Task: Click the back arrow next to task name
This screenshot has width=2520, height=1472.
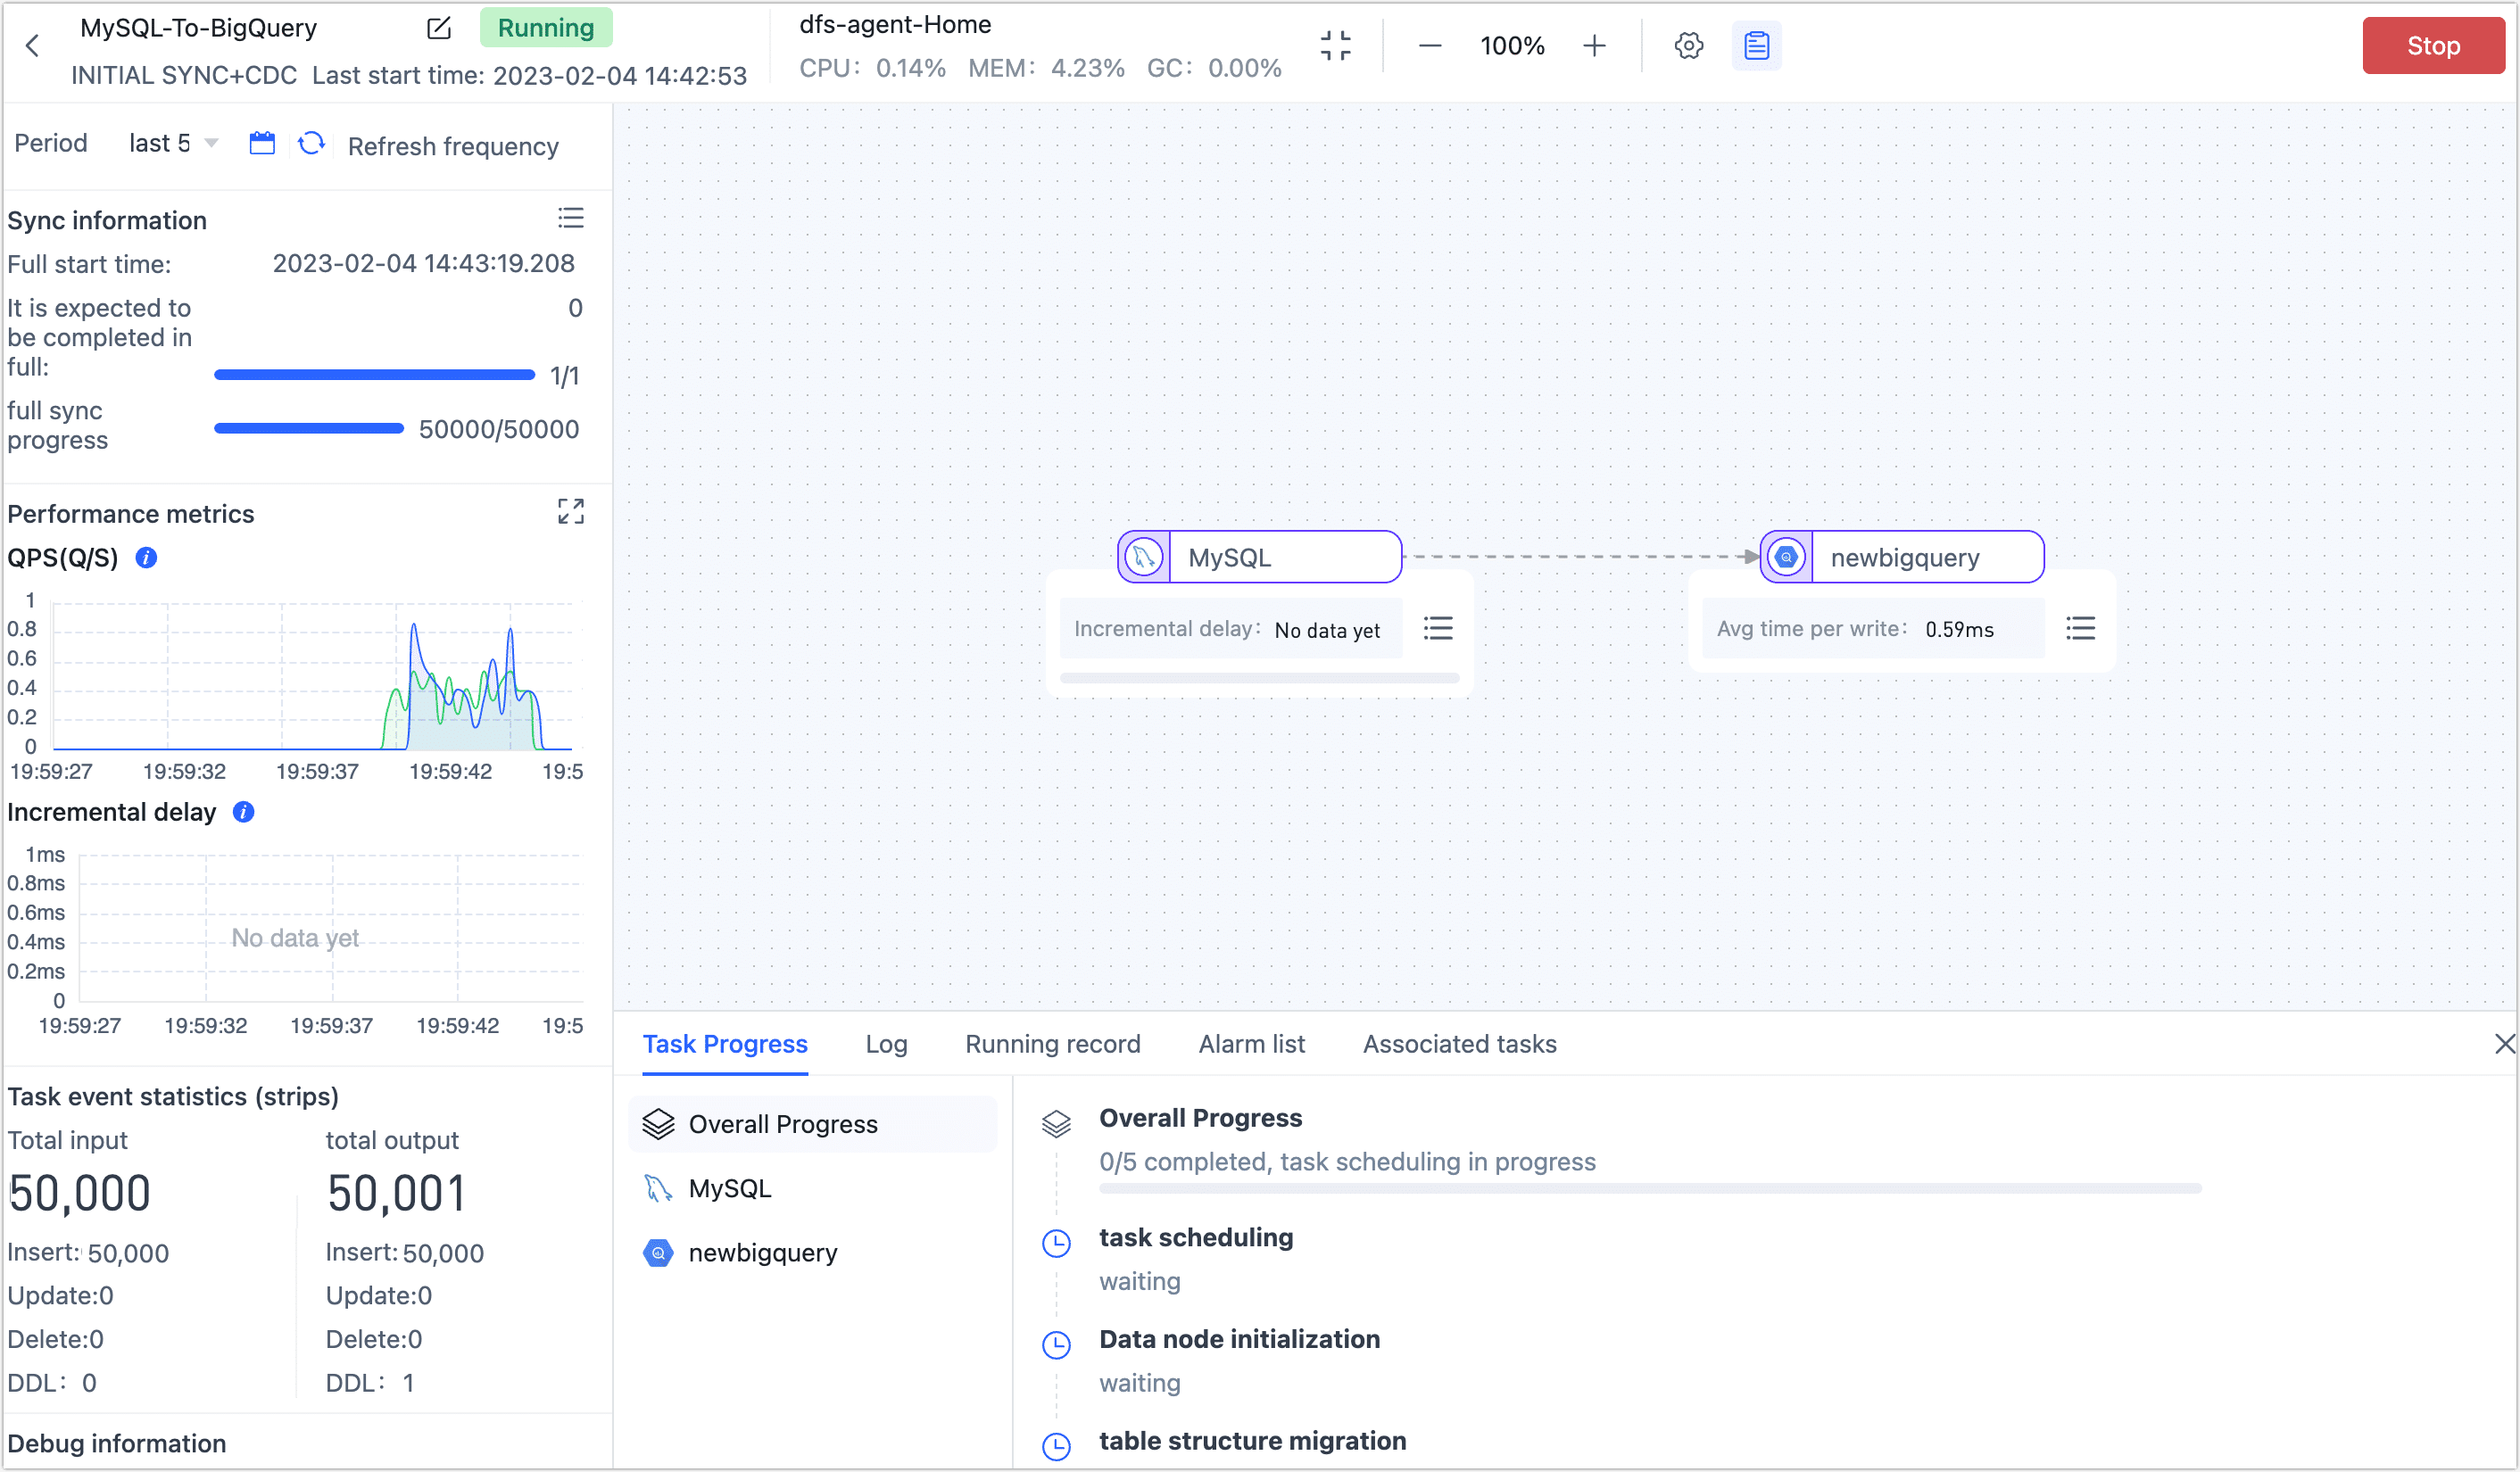Action: click(33, 46)
